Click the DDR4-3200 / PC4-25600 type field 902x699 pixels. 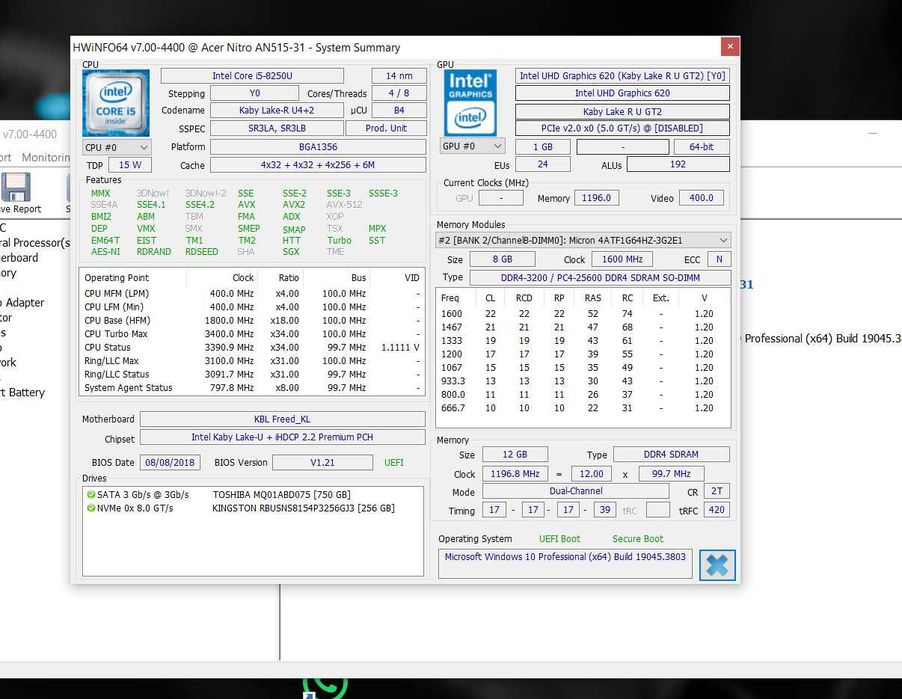tap(600, 278)
